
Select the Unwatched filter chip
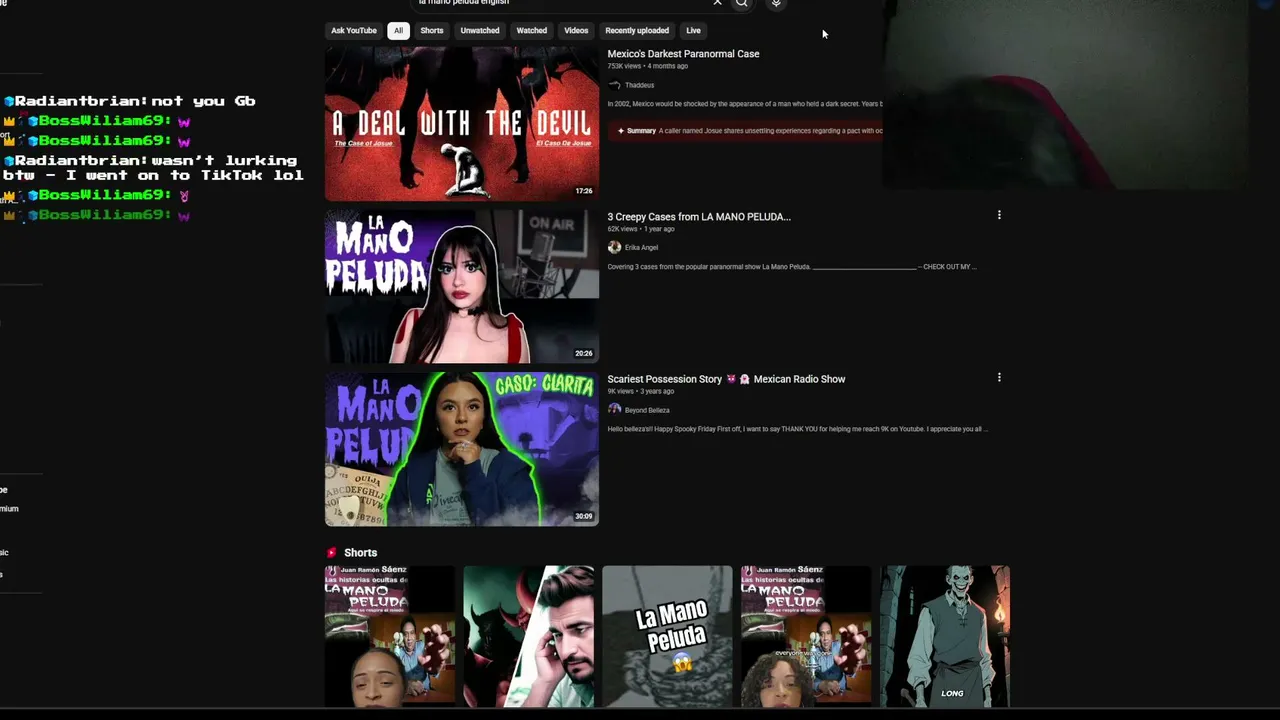(480, 30)
